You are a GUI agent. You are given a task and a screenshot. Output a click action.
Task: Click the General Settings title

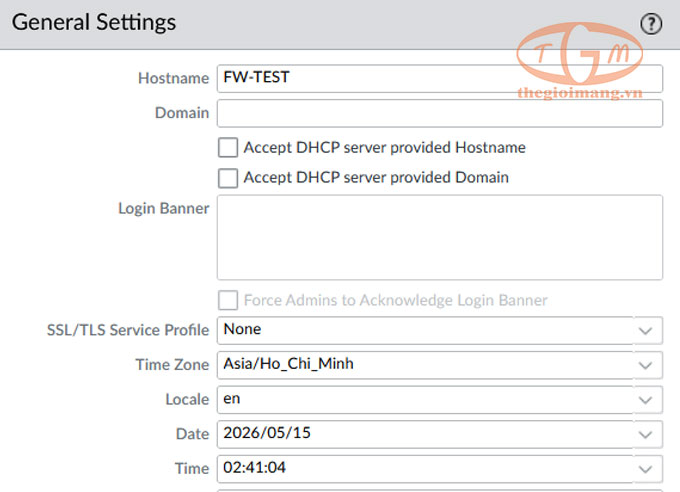point(94,23)
